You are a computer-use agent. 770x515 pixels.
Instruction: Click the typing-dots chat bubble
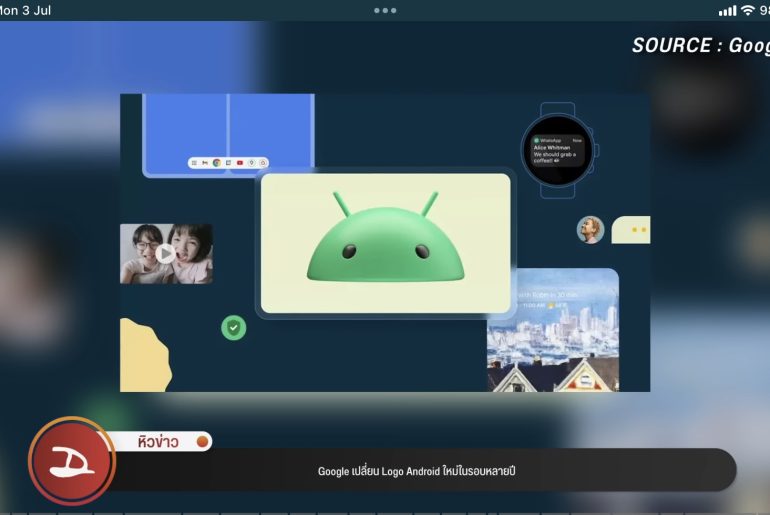click(631, 229)
